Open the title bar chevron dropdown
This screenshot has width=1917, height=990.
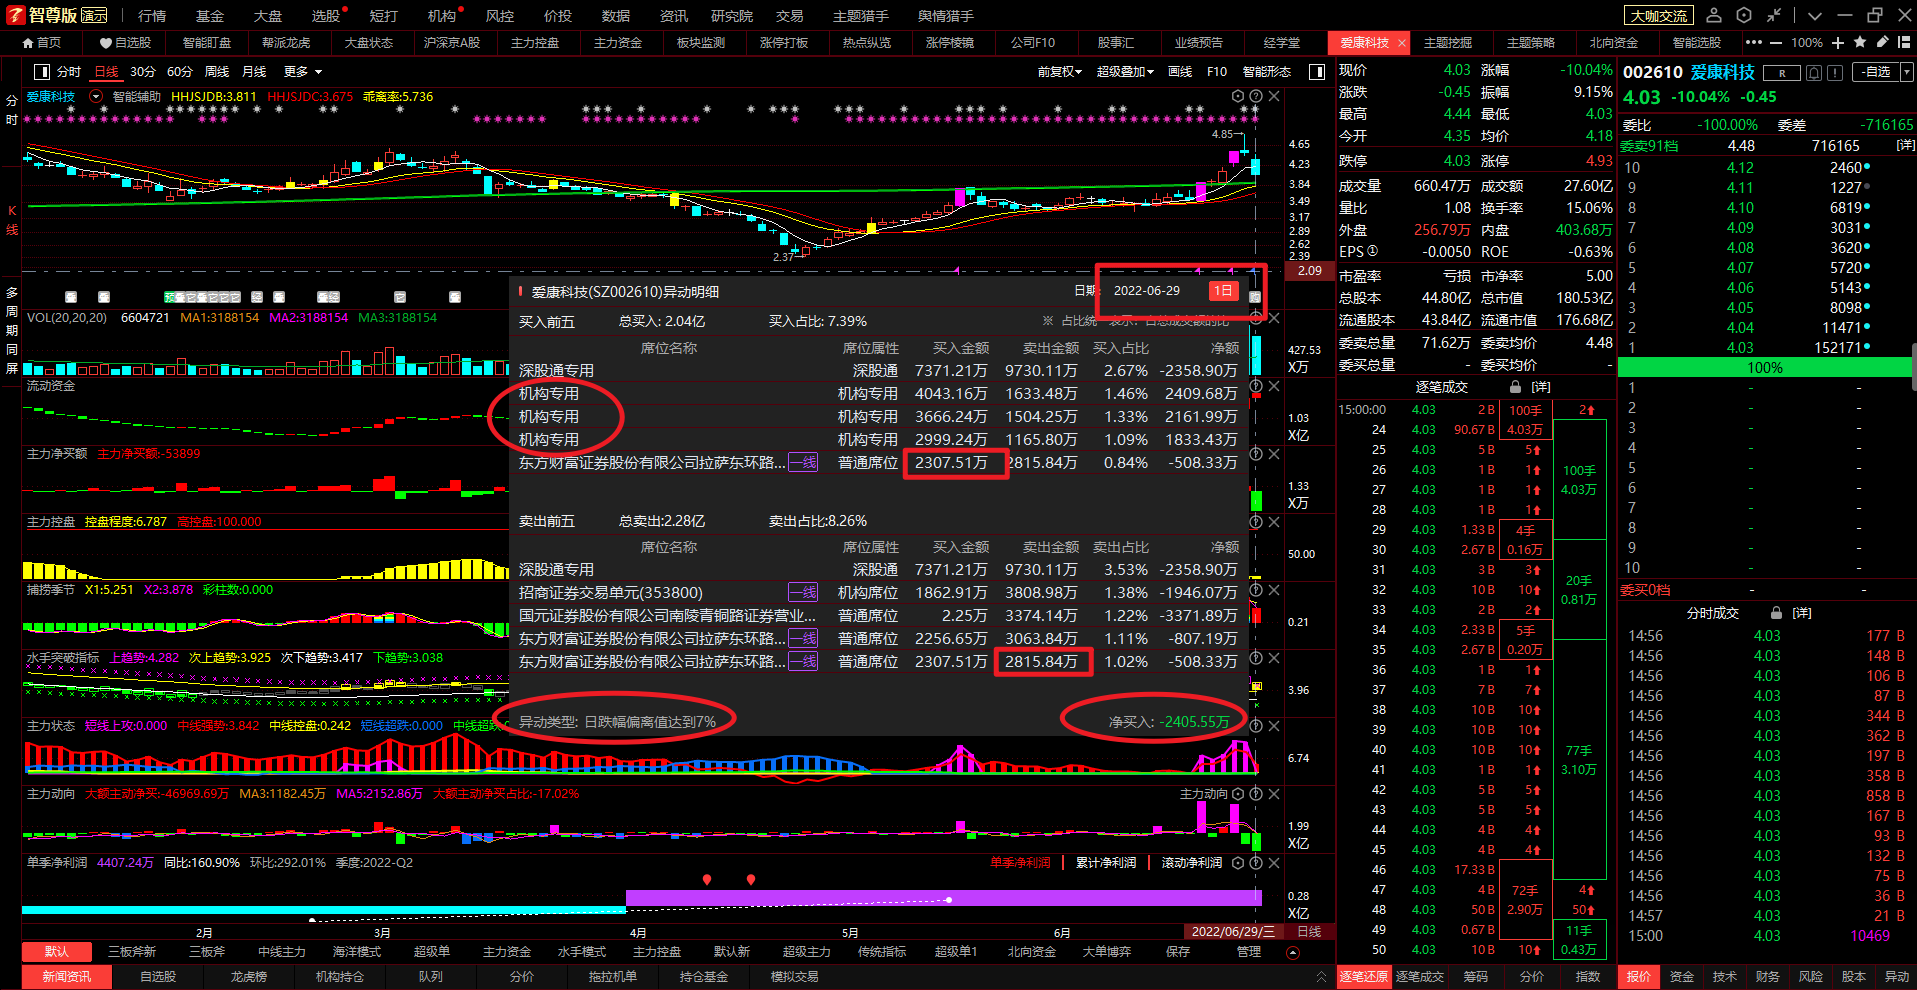1815,16
